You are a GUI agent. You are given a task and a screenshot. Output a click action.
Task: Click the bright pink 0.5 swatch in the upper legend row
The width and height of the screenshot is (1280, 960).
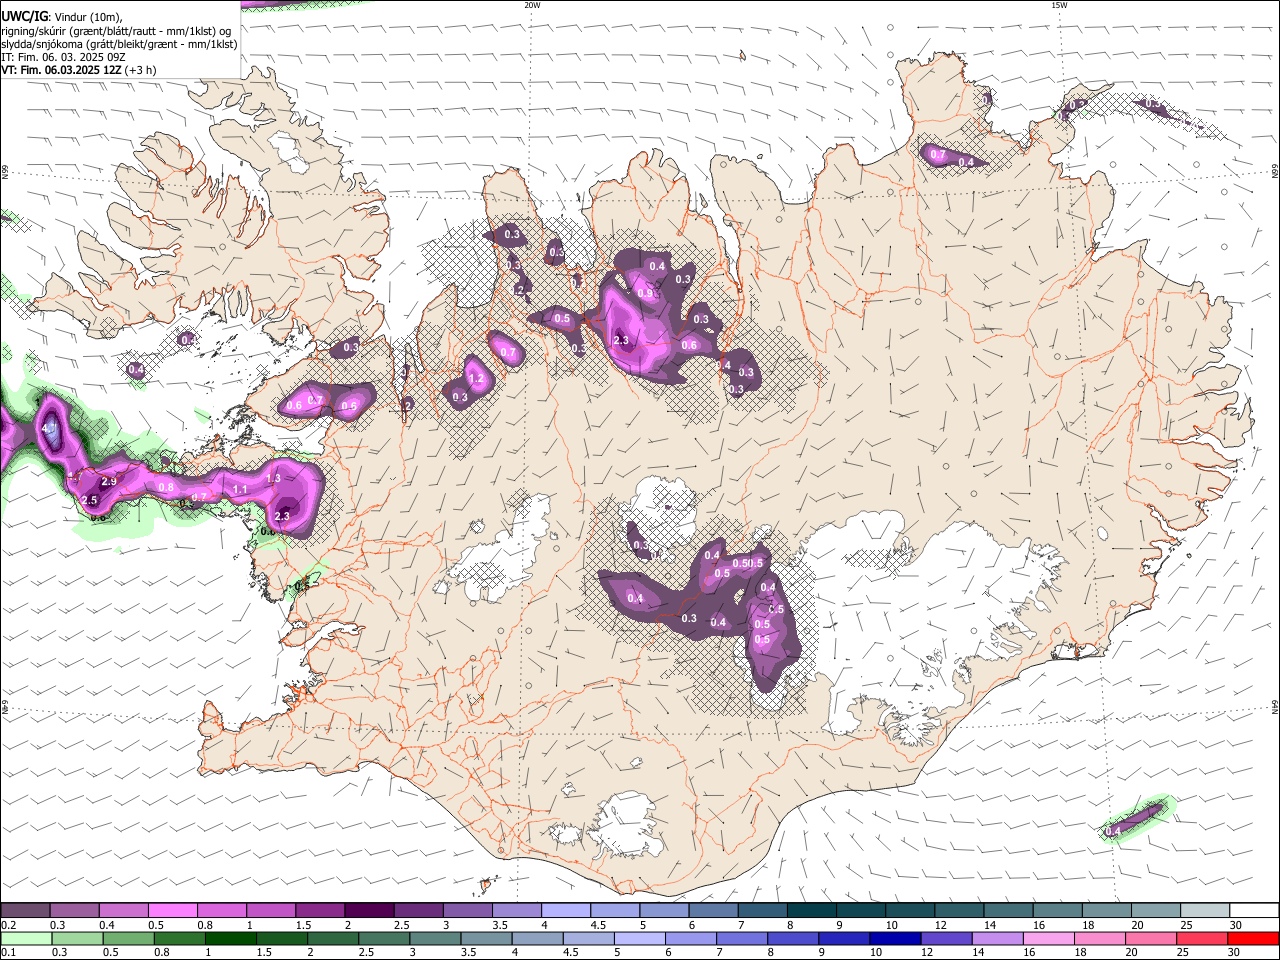point(172,911)
